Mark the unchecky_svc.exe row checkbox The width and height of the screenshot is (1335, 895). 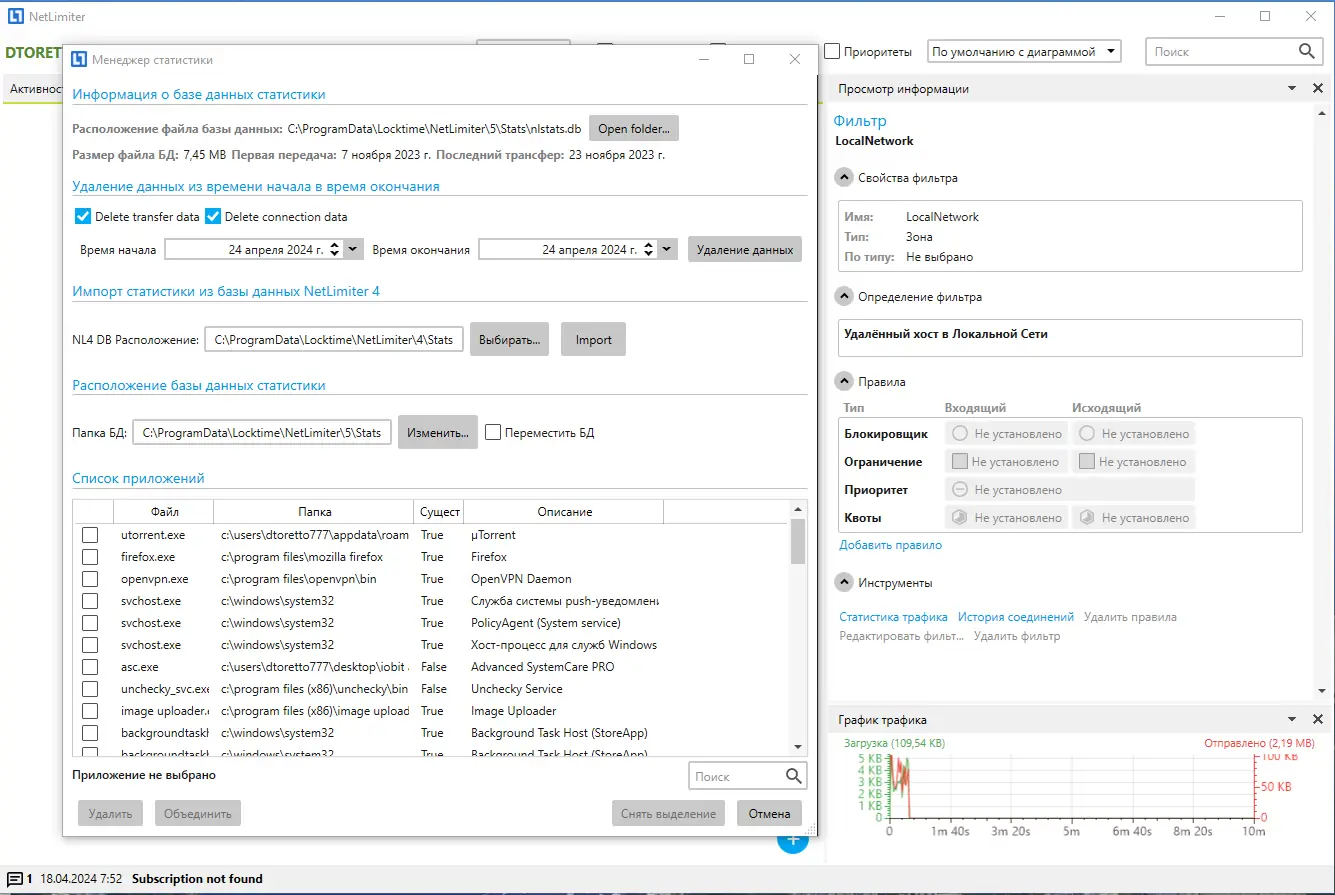90,689
